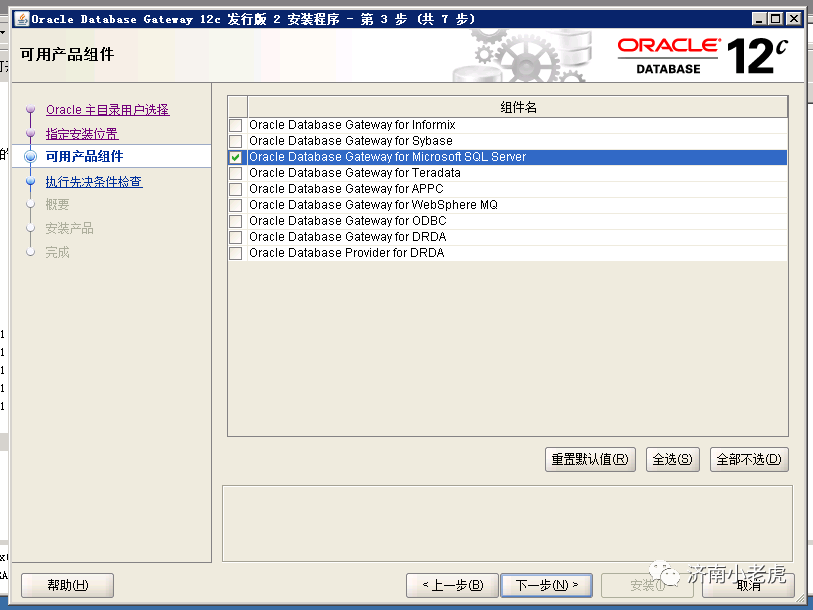Open 指定安装位置 step link

[x=82, y=134]
